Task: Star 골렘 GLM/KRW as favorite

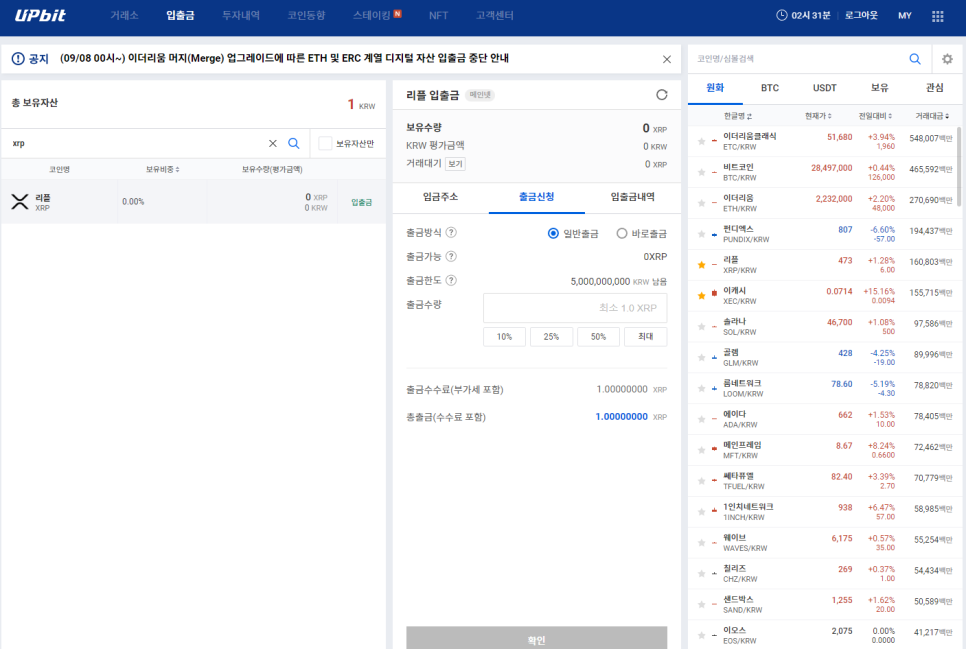Action: click(x=701, y=357)
